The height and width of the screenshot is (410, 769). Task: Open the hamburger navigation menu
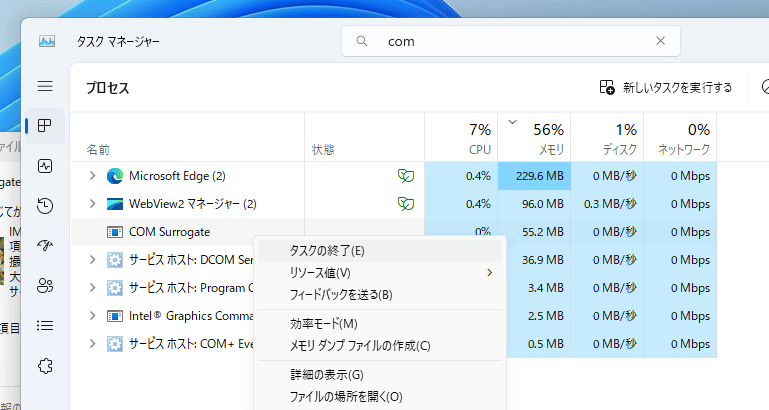pyautogui.click(x=44, y=87)
